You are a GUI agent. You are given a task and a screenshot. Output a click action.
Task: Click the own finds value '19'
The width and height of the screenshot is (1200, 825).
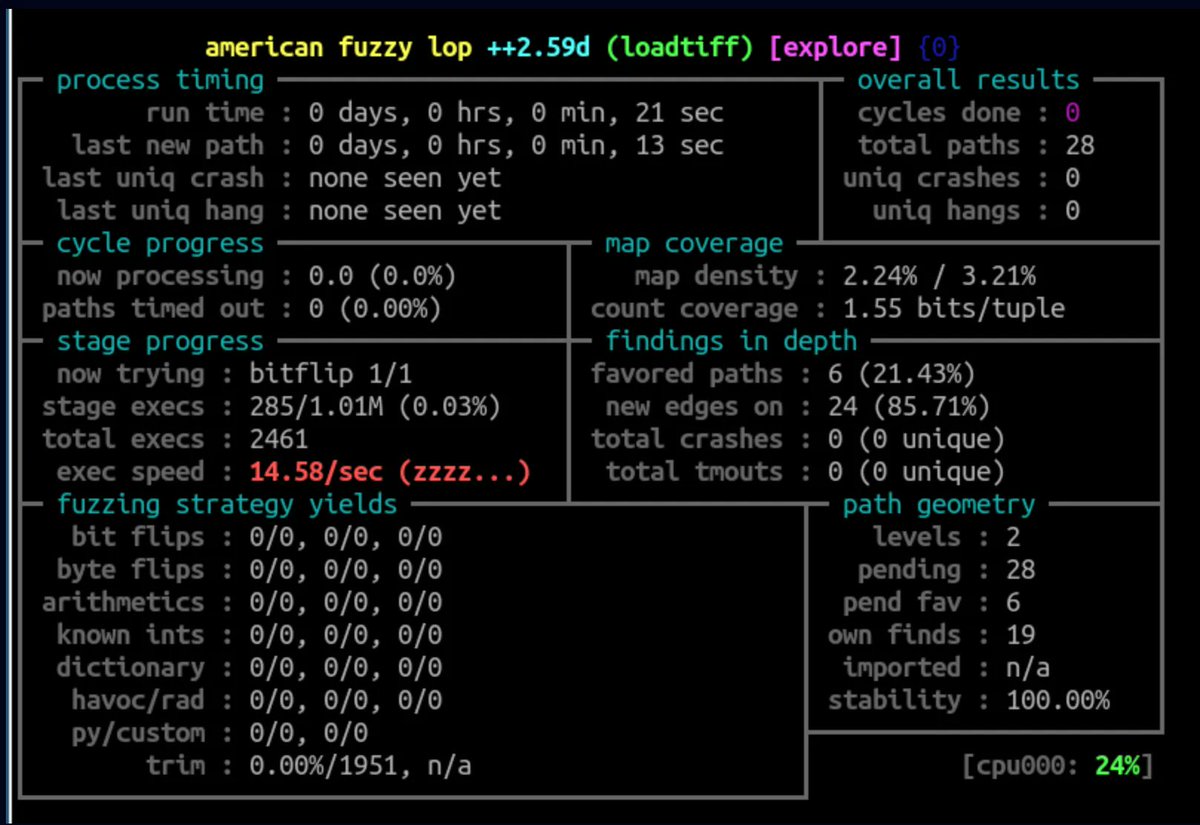1021,636
